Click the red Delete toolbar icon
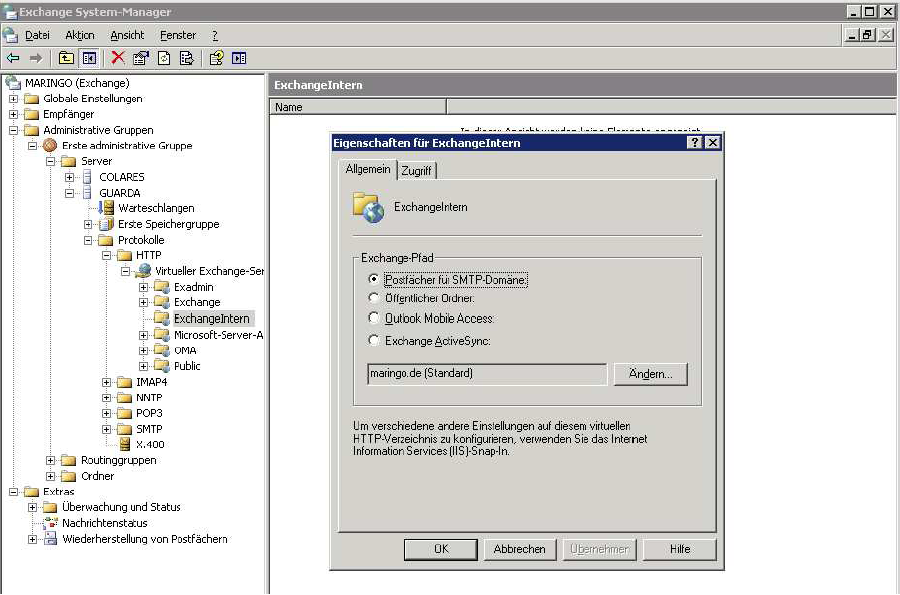The width and height of the screenshot is (900, 595). pyautogui.click(x=118, y=58)
